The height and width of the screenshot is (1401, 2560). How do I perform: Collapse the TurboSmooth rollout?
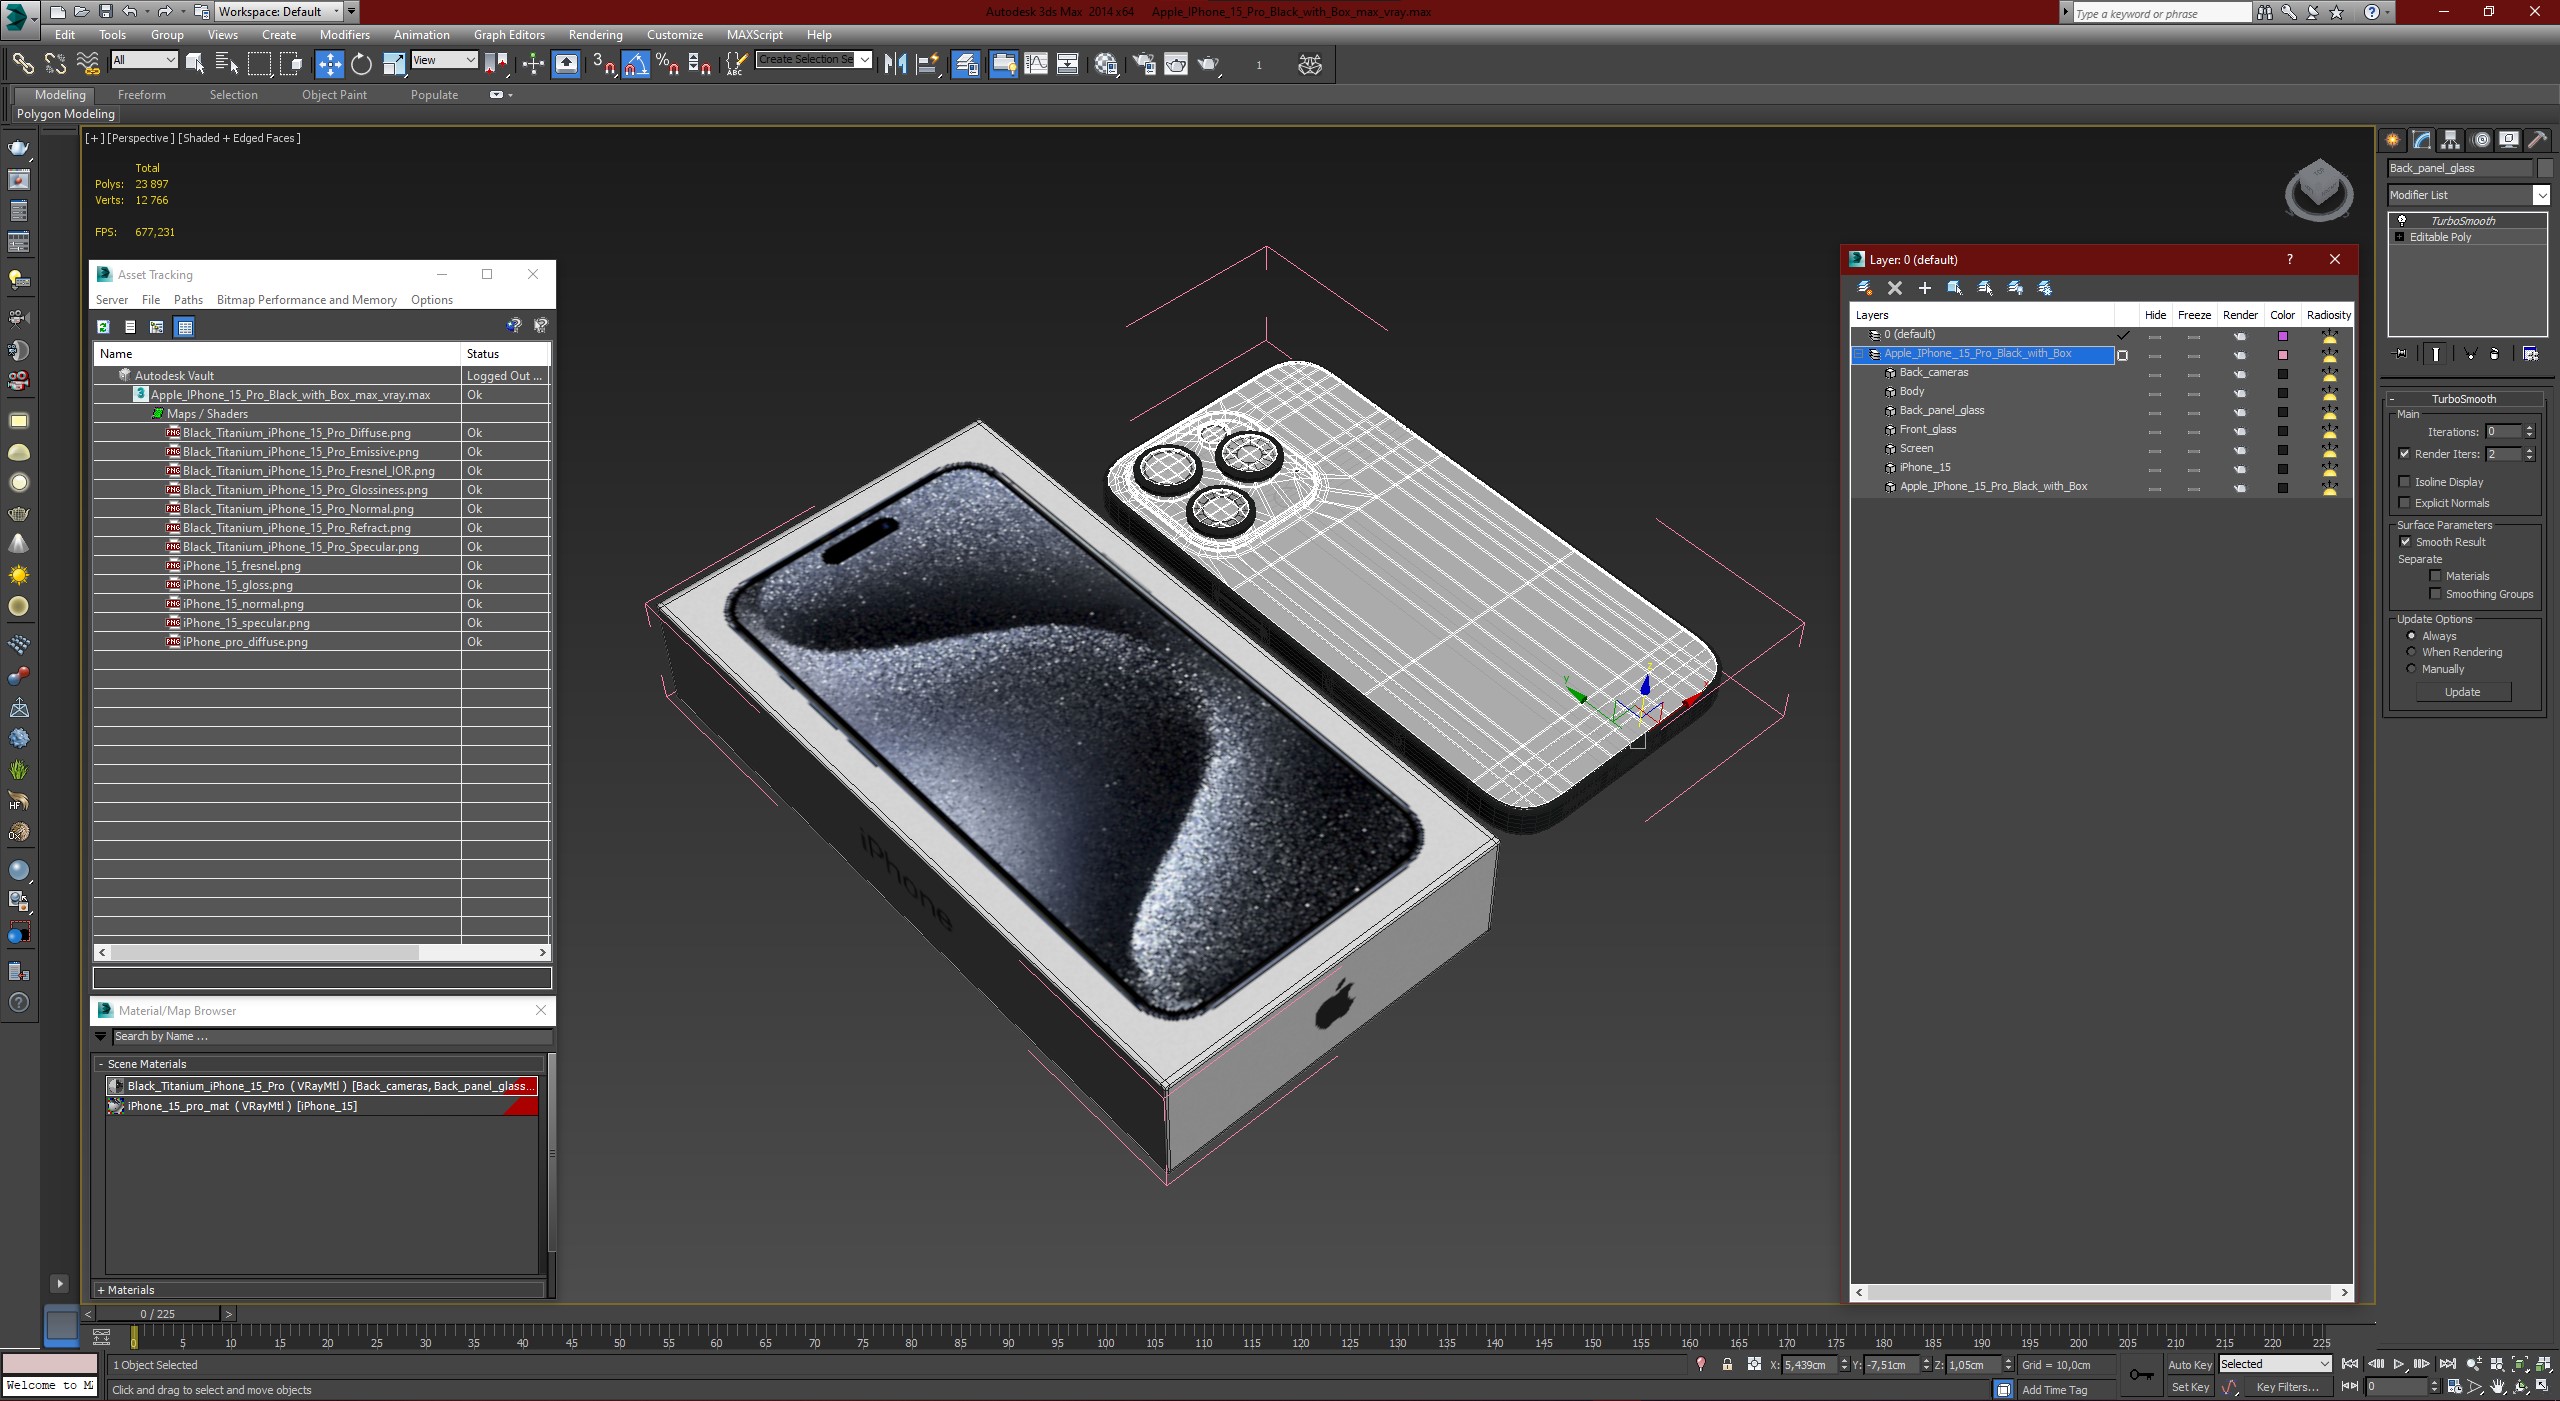[x=2463, y=399]
